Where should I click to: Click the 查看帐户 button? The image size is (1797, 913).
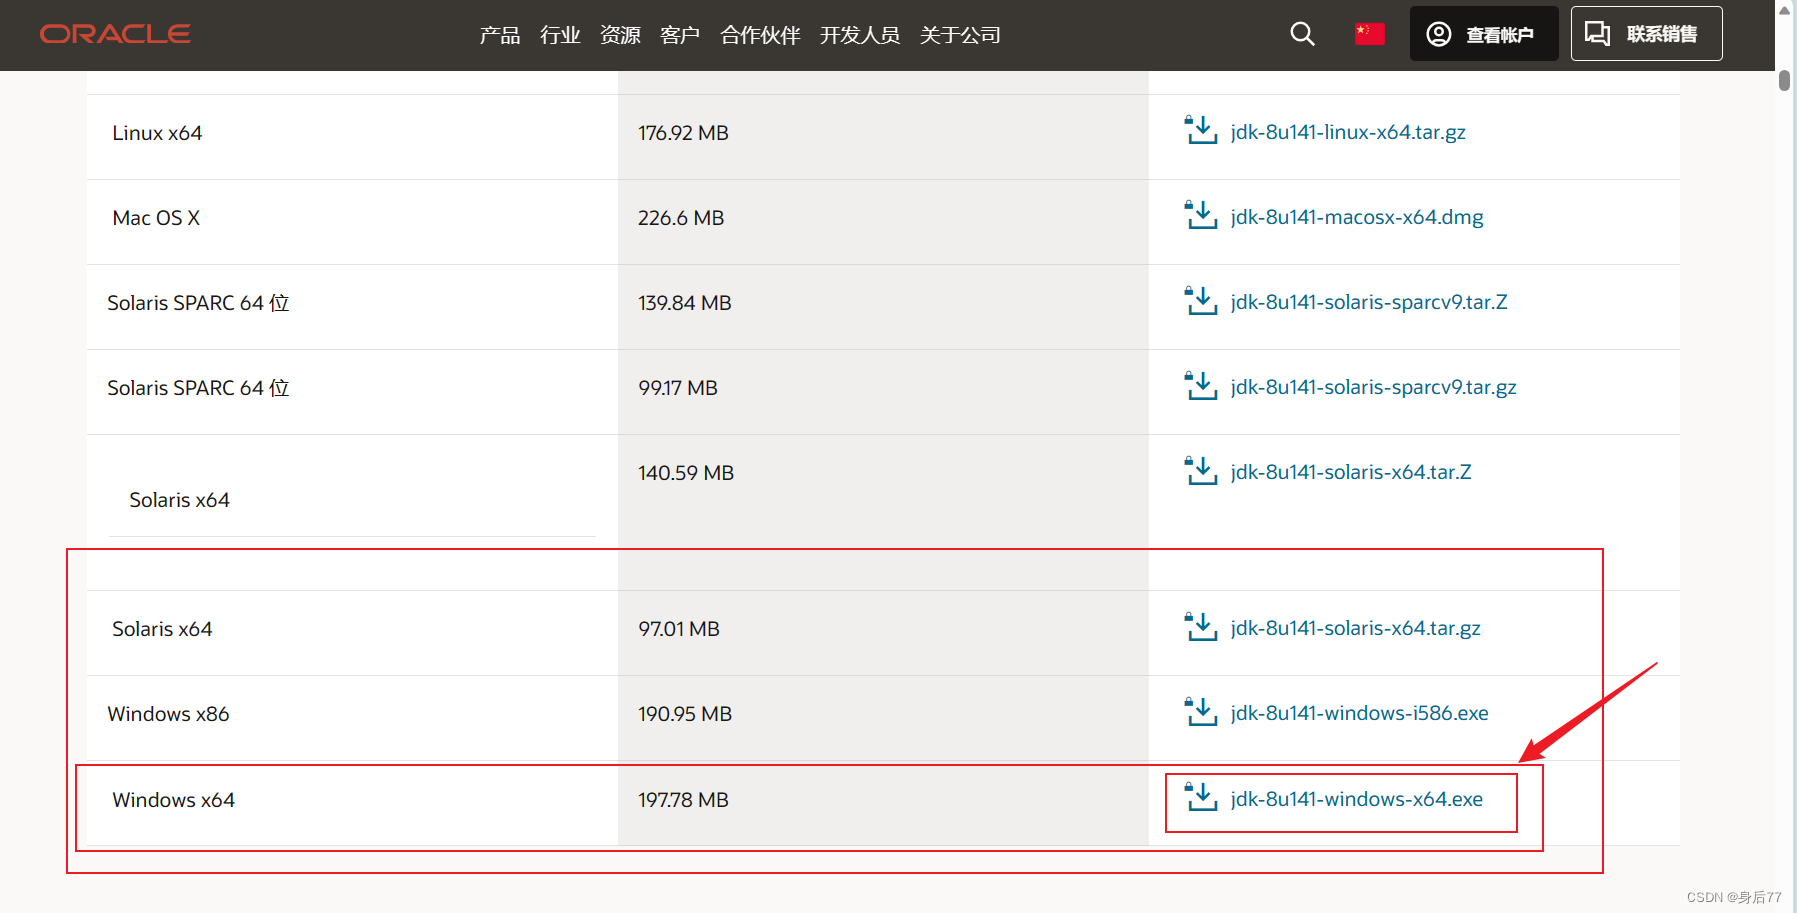[x=1484, y=34]
